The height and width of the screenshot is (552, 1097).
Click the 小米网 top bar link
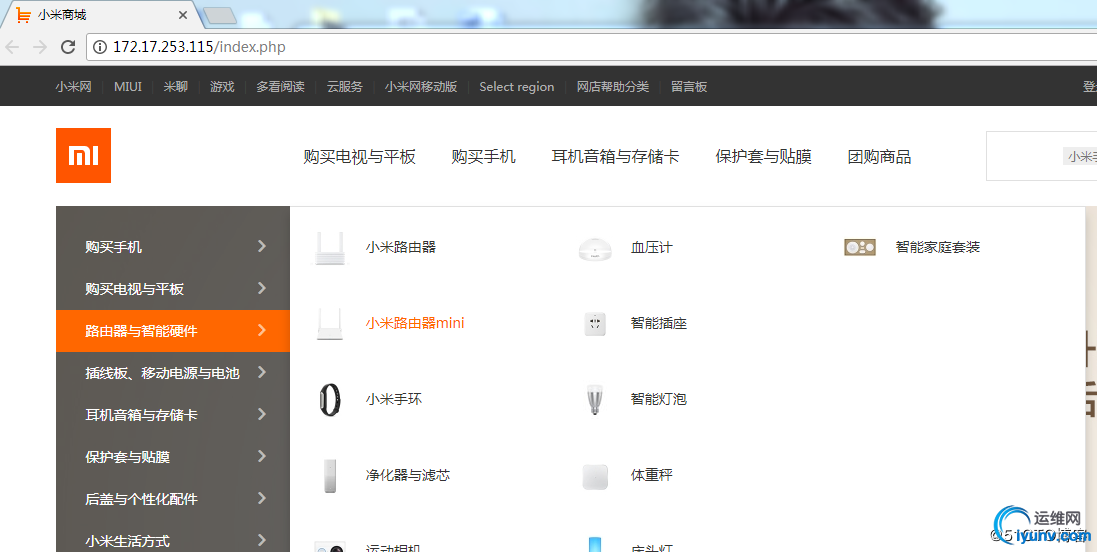click(73, 87)
